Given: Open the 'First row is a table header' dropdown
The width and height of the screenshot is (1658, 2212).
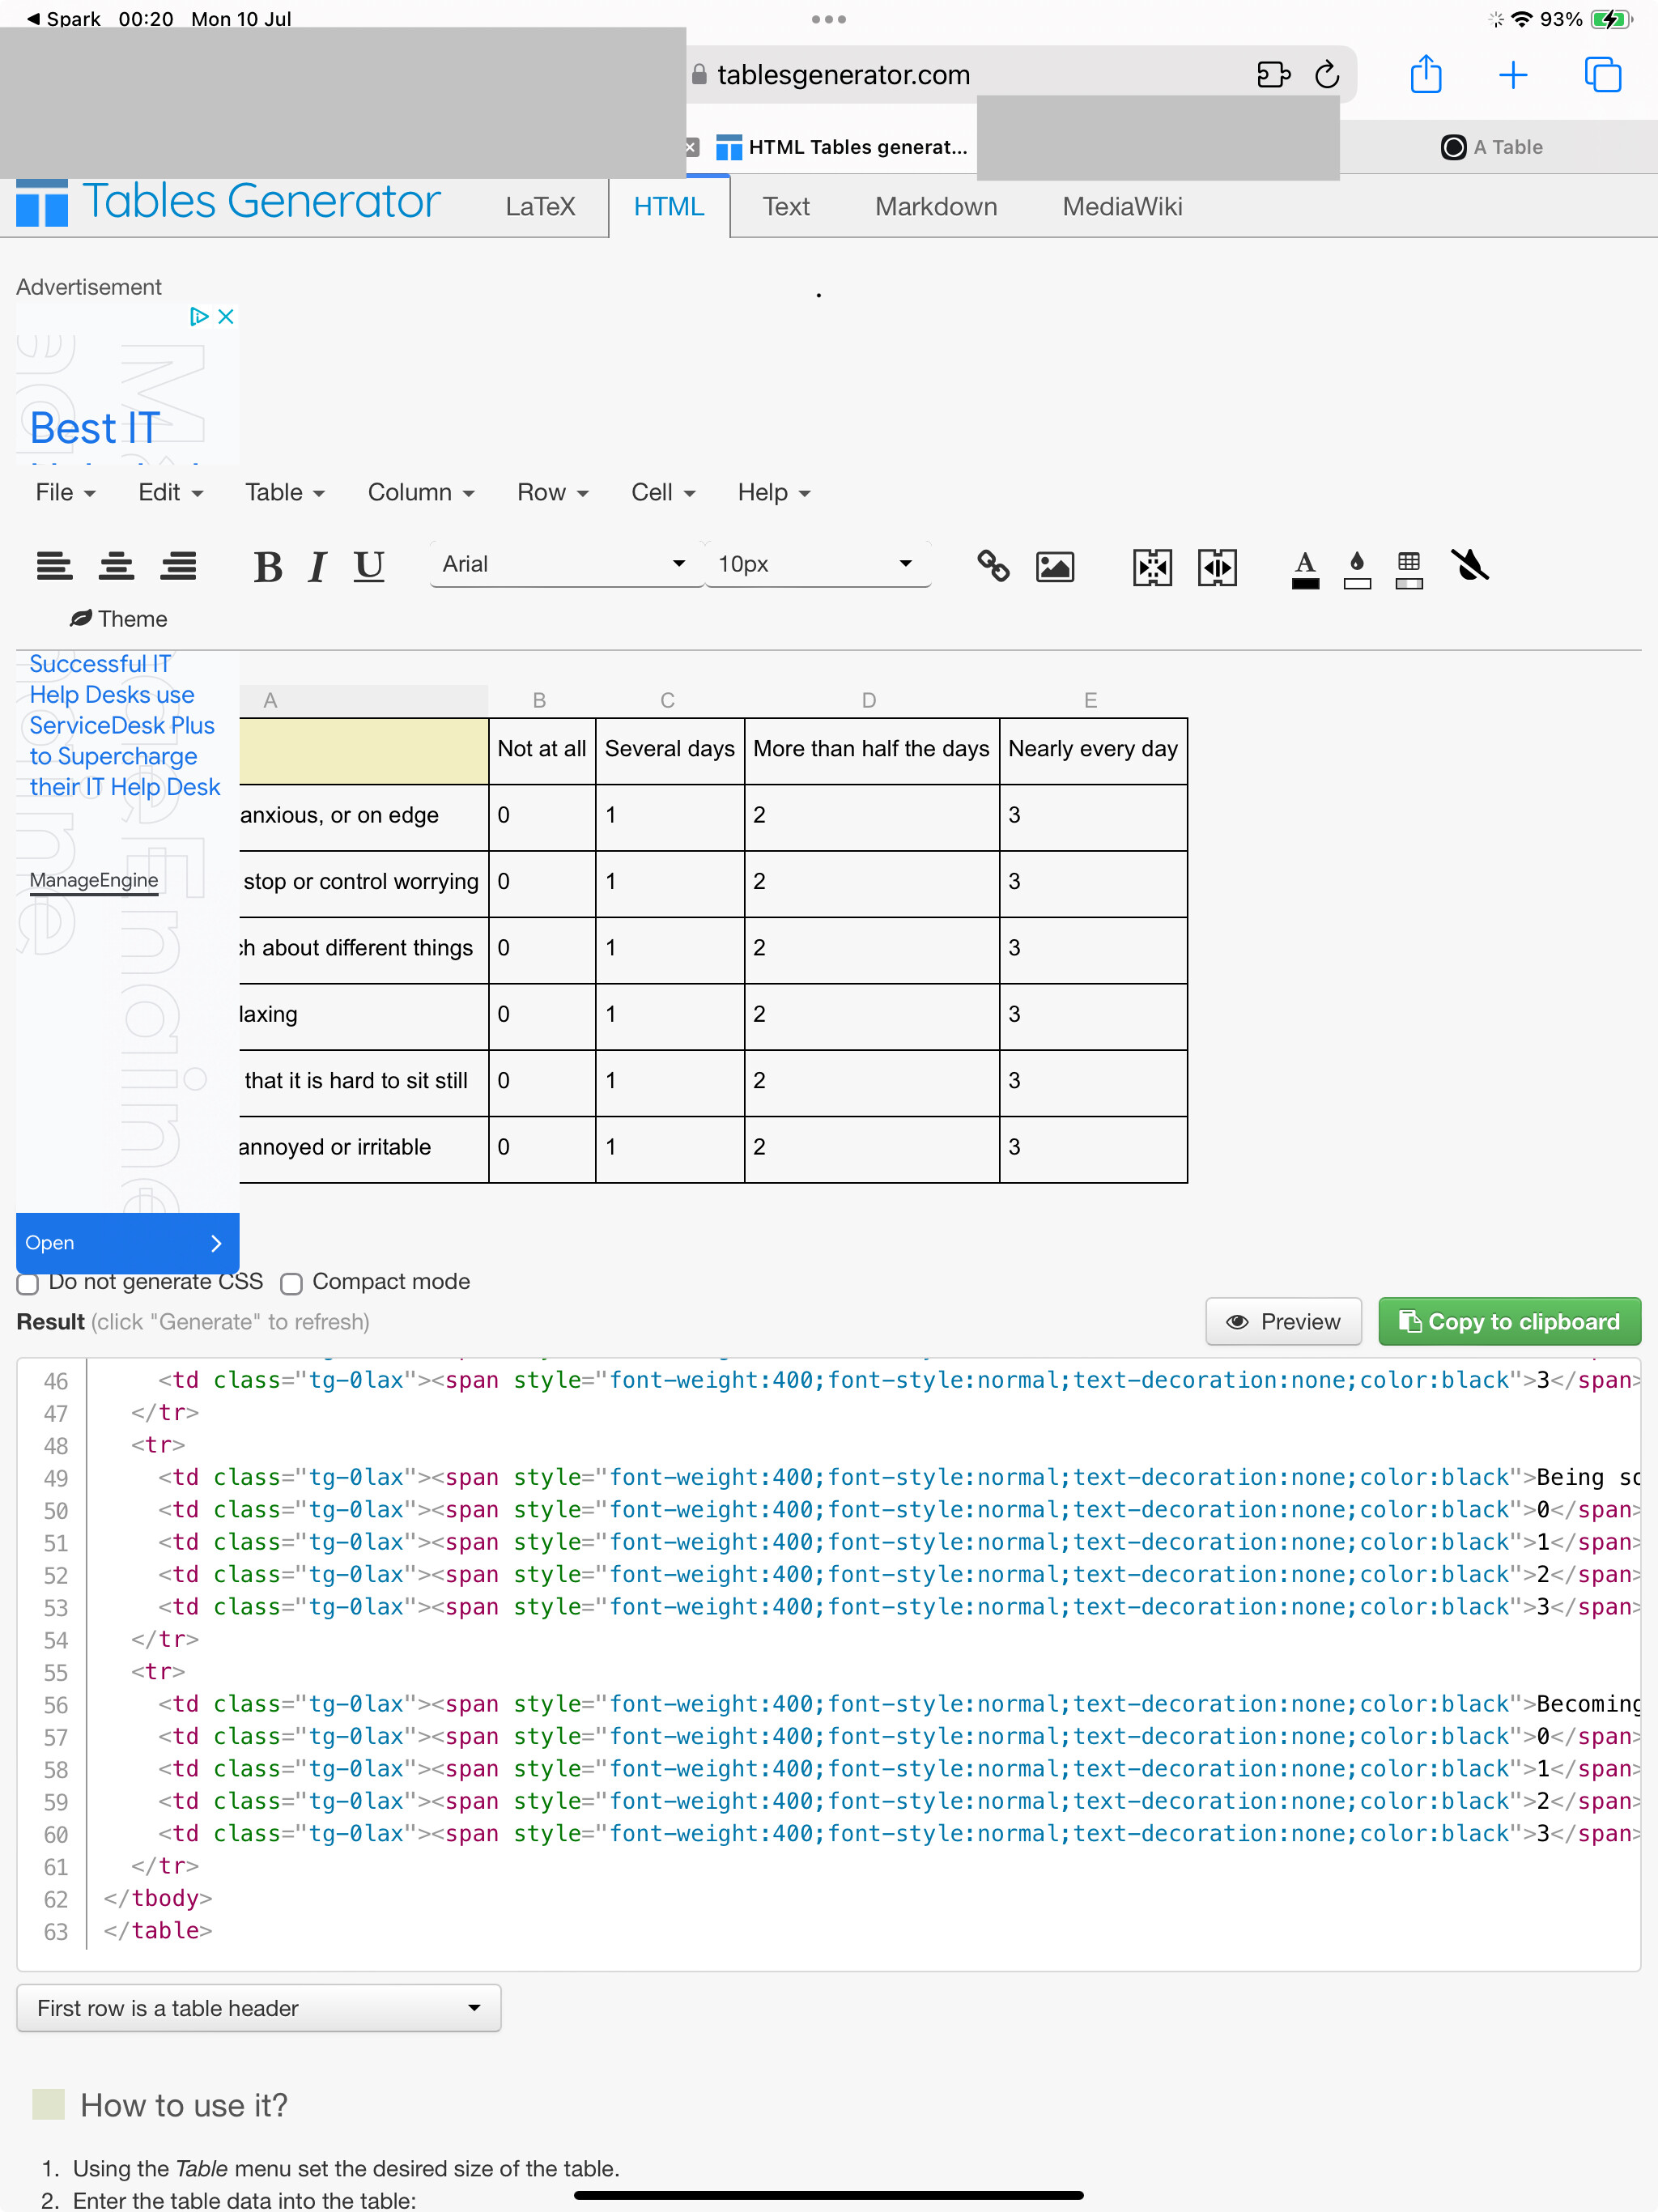Looking at the screenshot, I should 257,2007.
